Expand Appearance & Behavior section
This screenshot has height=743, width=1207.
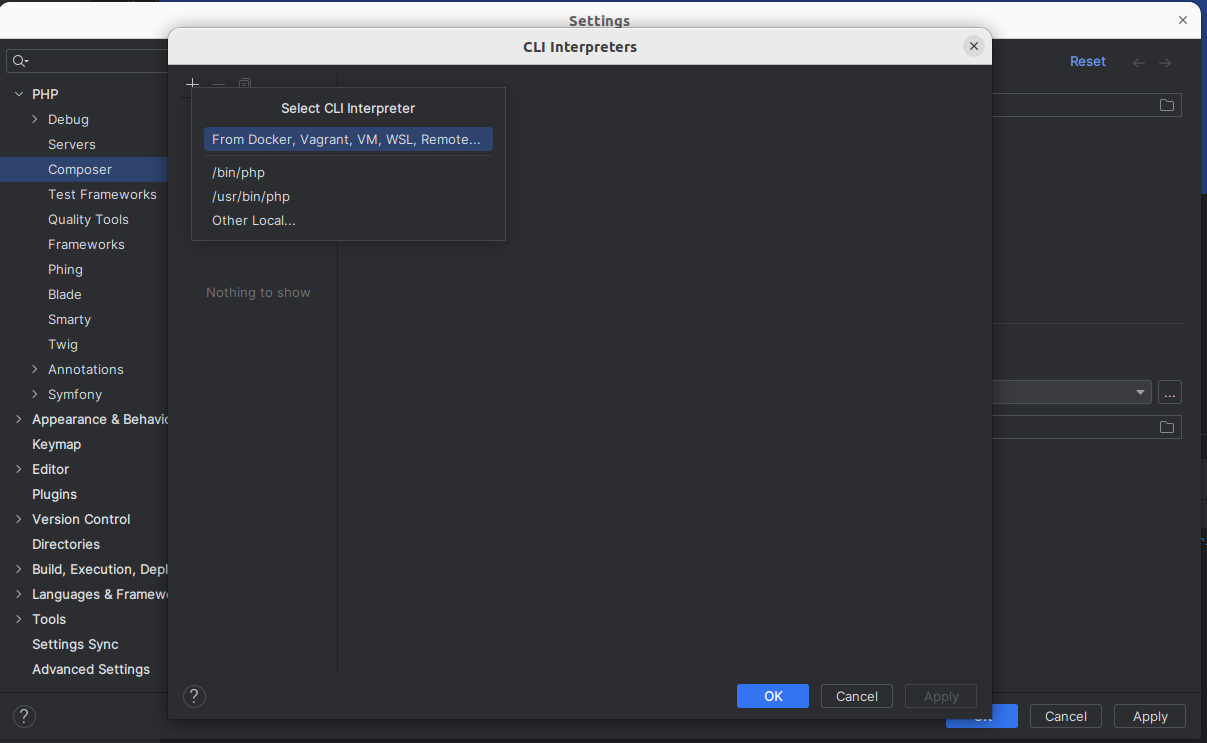[x=18, y=419]
